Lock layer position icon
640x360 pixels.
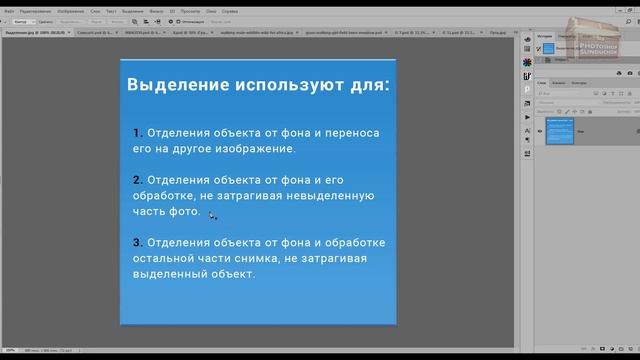coord(575,111)
